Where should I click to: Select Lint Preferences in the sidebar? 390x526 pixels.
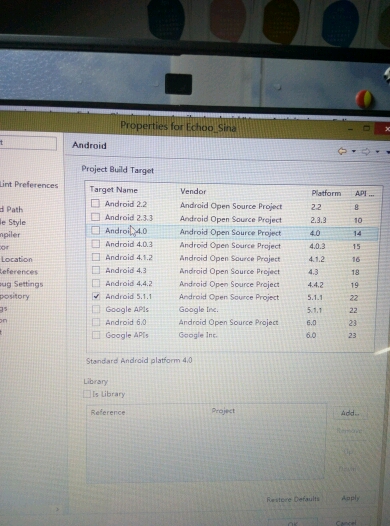tap(29, 185)
